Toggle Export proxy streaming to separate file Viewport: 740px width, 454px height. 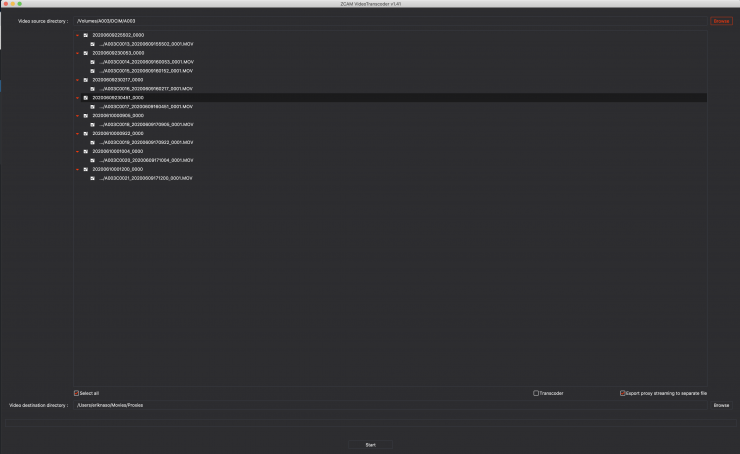pos(622,393)
